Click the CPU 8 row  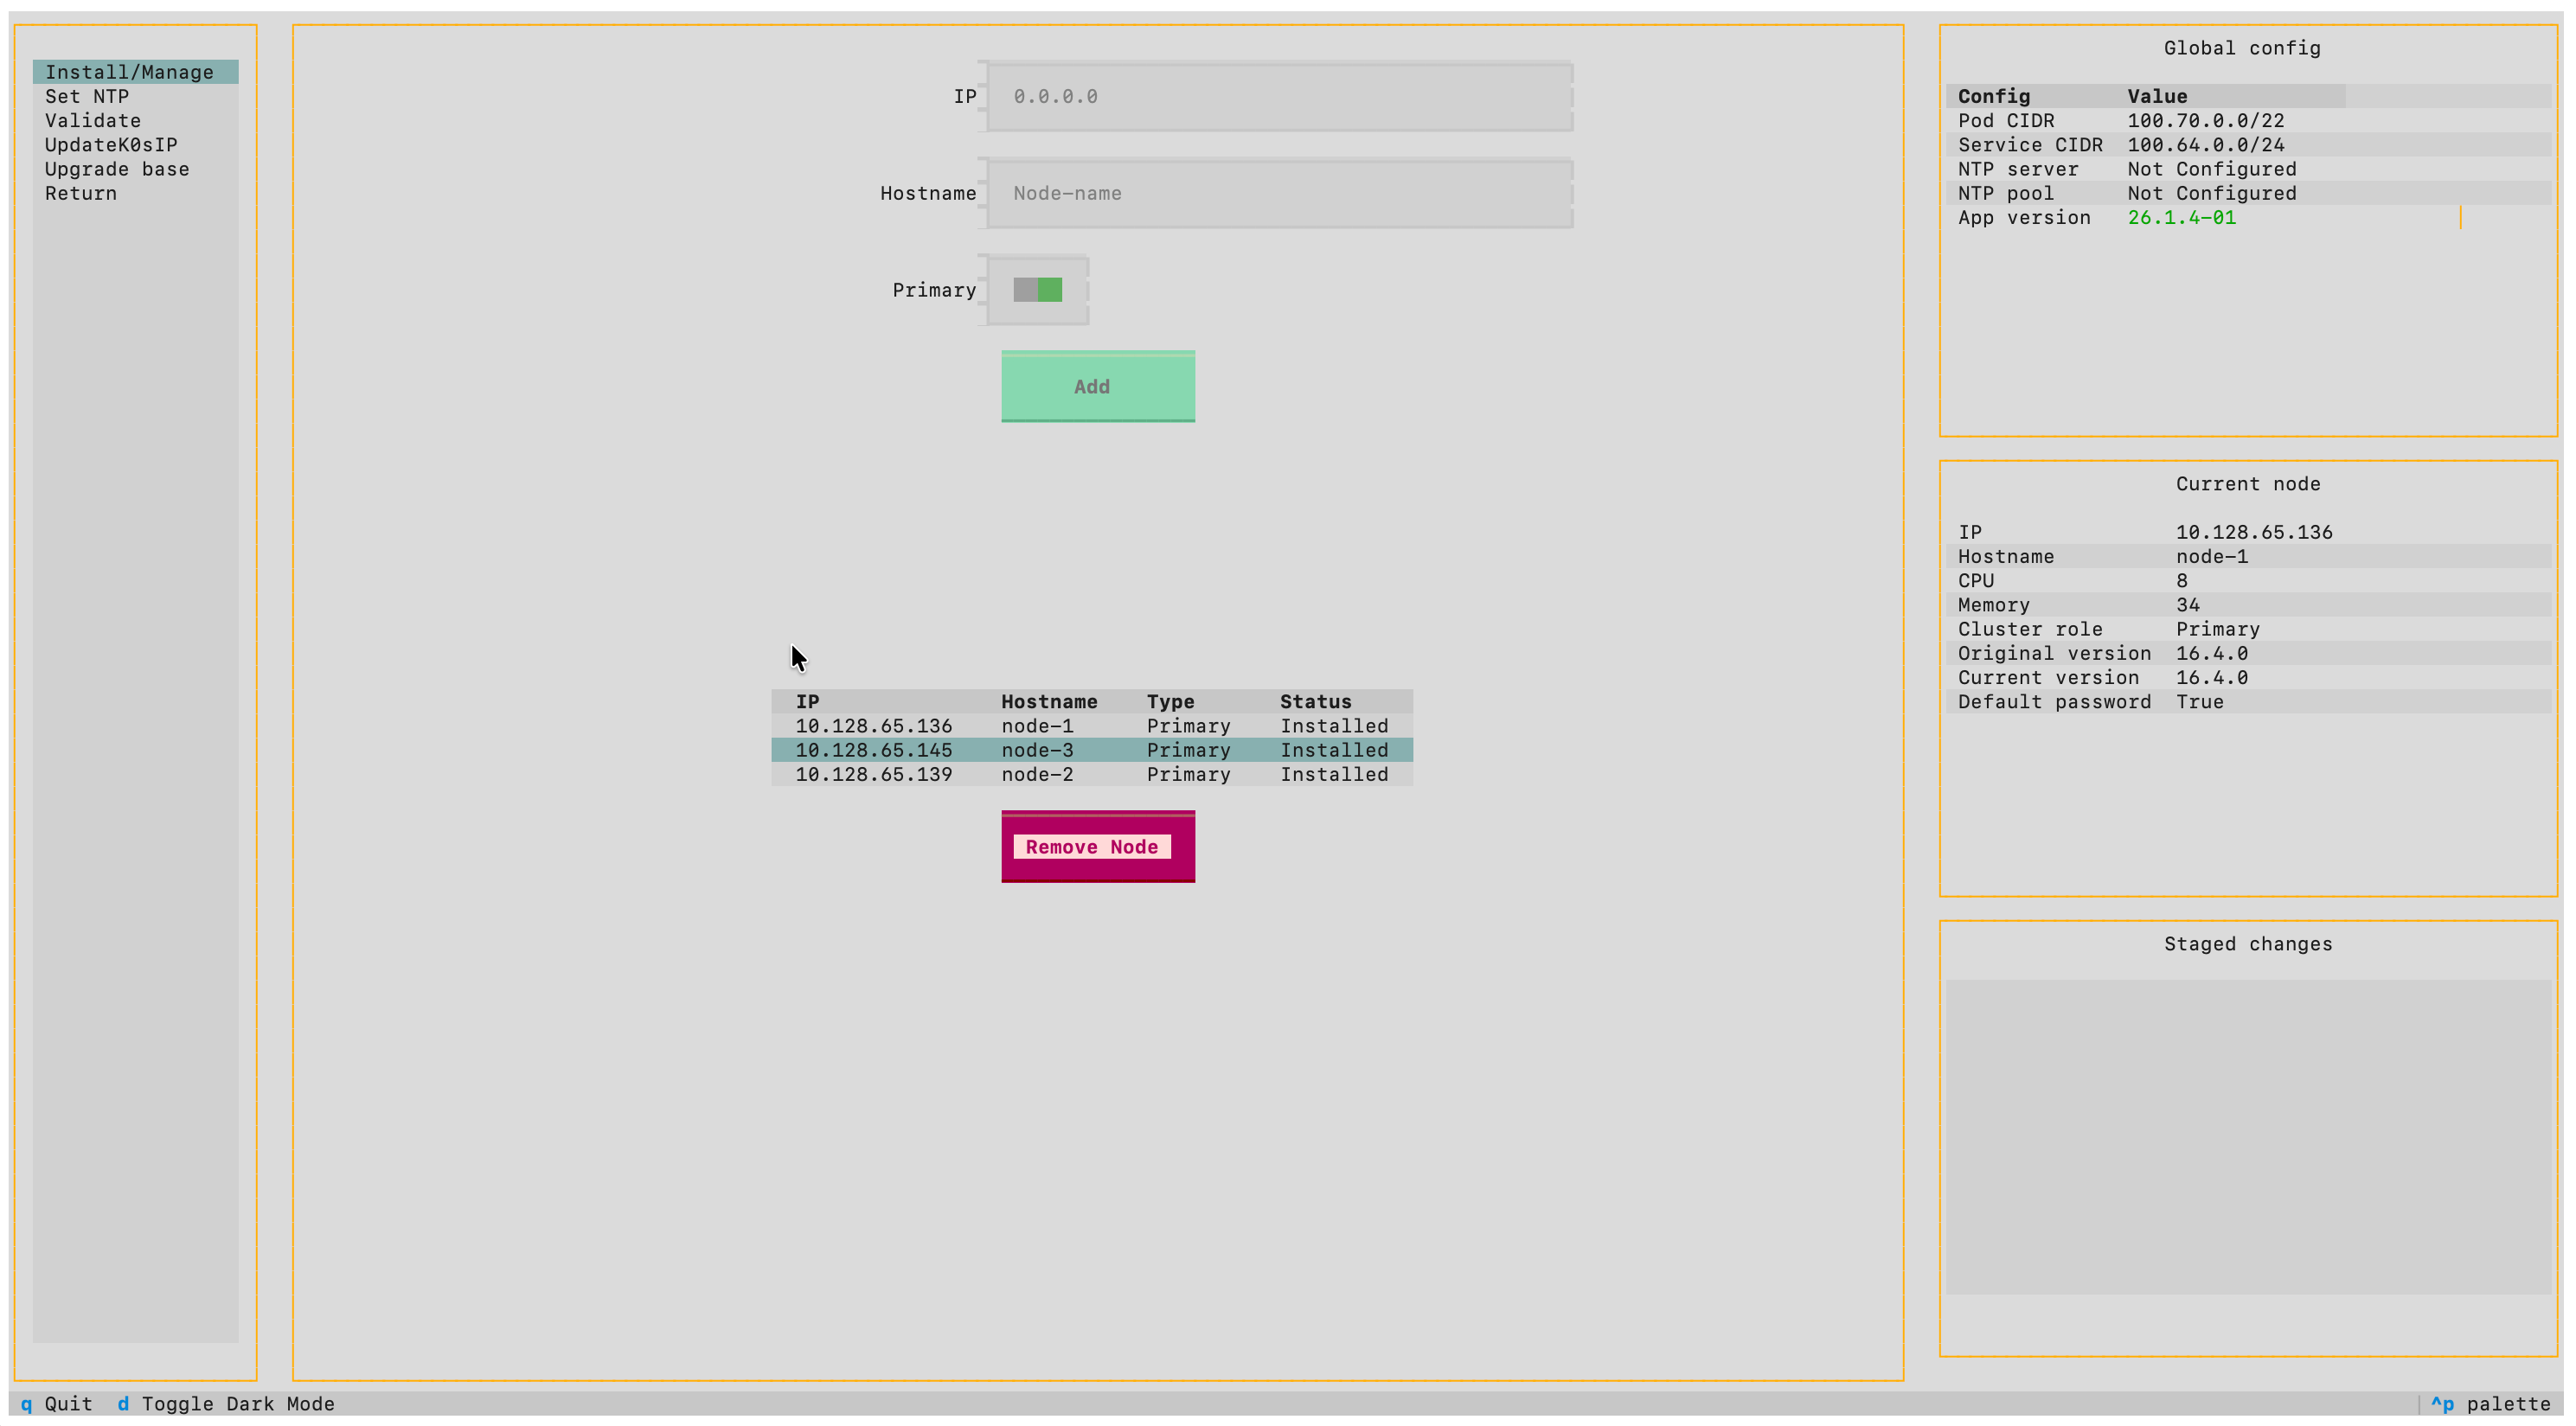pyautogui.click(x=2248, y=580)
